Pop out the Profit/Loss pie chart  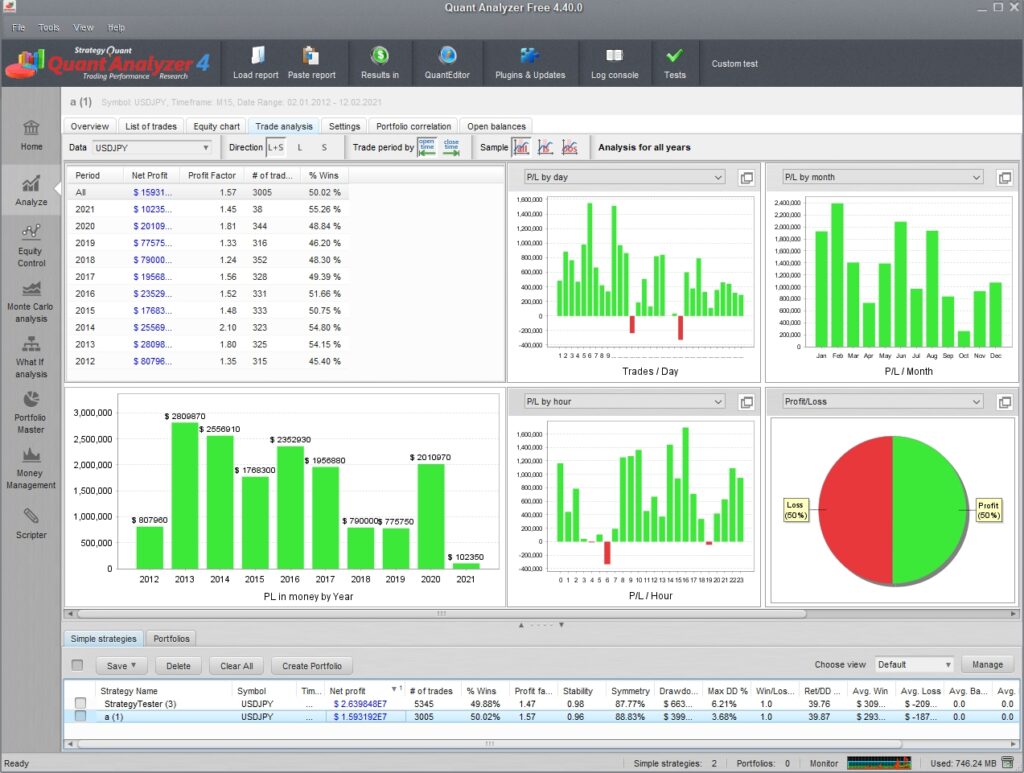(x=1005, y=402)
